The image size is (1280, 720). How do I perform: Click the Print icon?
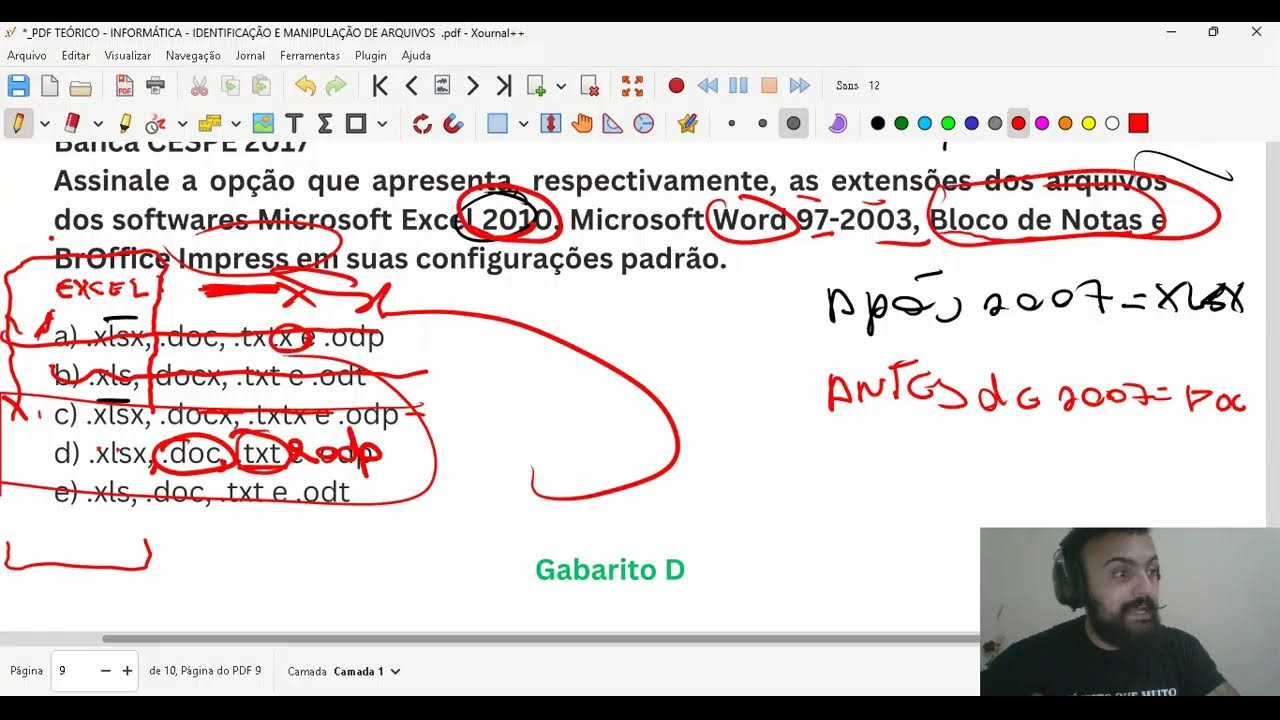point(155,86)
